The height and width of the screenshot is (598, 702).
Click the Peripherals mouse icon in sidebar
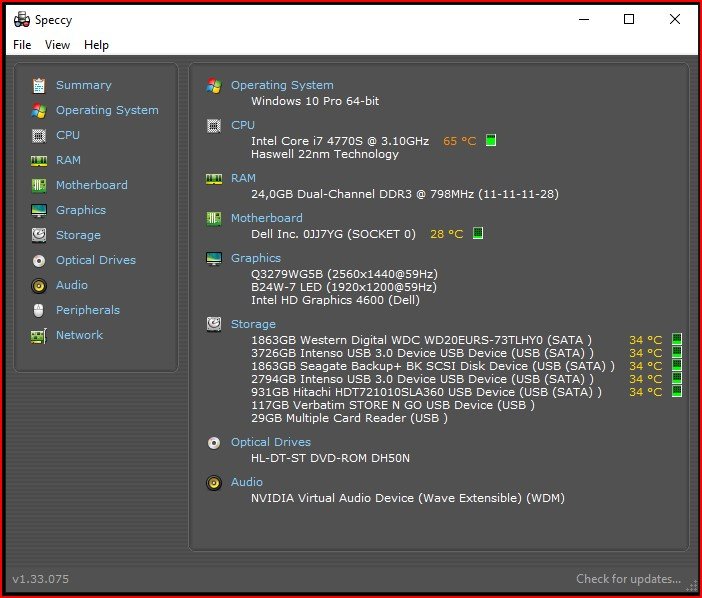point(39,311)
